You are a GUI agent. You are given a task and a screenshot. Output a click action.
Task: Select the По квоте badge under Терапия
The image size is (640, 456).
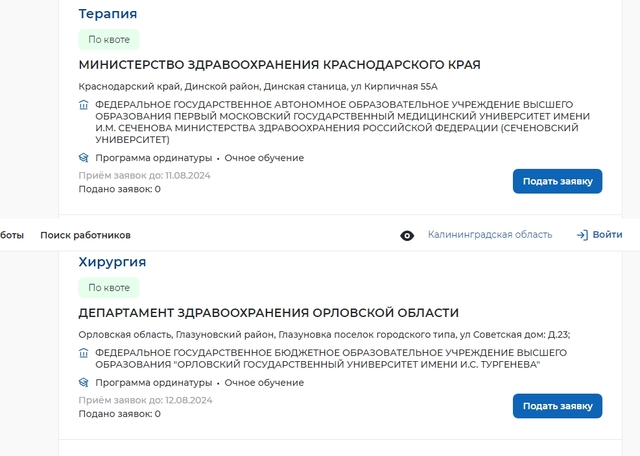pos(109,40)
